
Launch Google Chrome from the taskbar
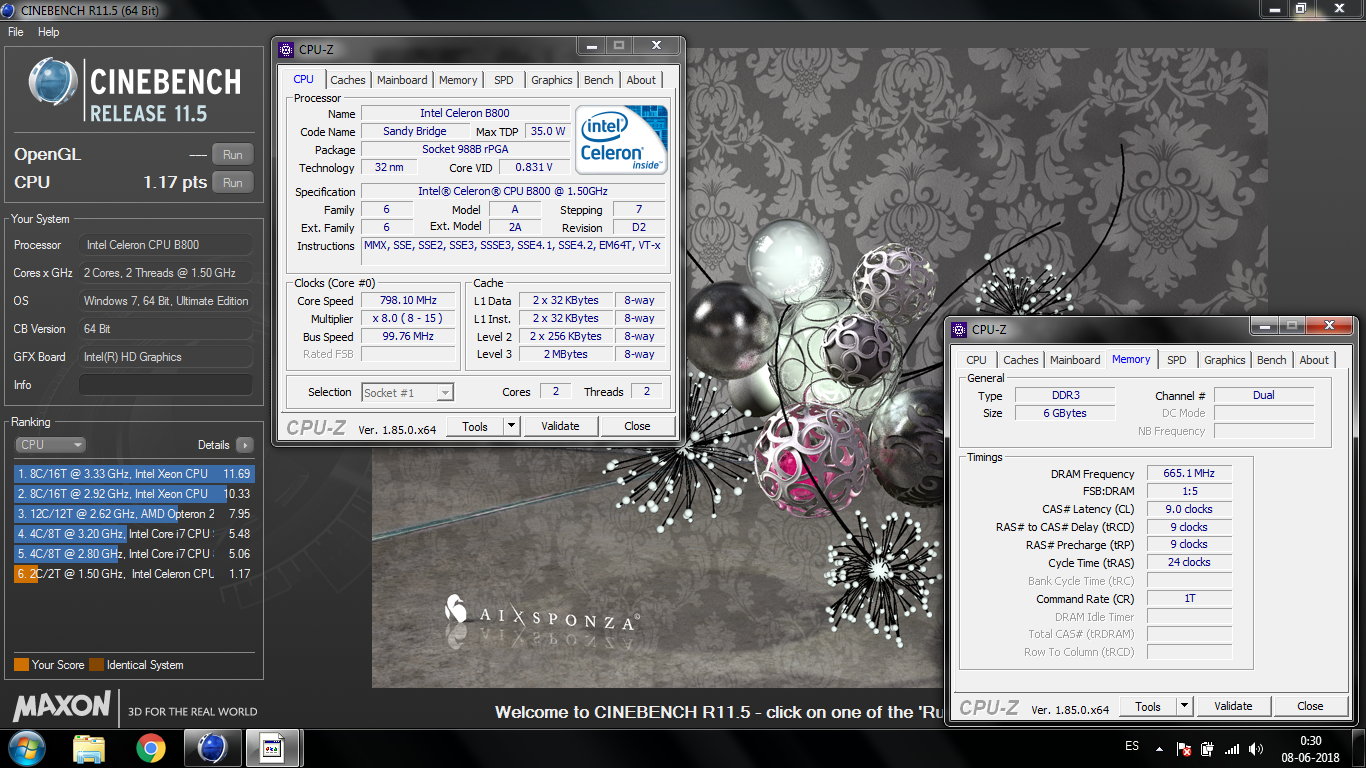[x=151, y=748]
